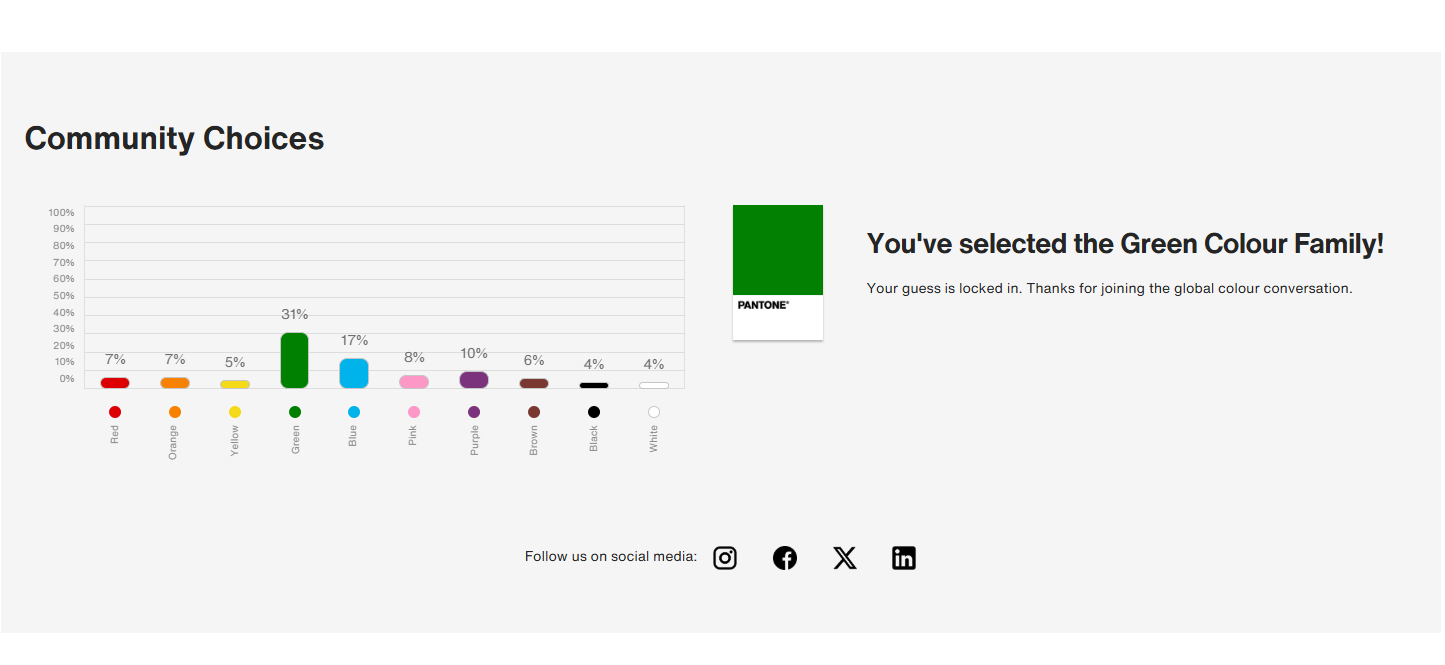The height and width of the screenshot is (665, 1445).
Task: Click the purple legend dot
Action: (474, 412)
